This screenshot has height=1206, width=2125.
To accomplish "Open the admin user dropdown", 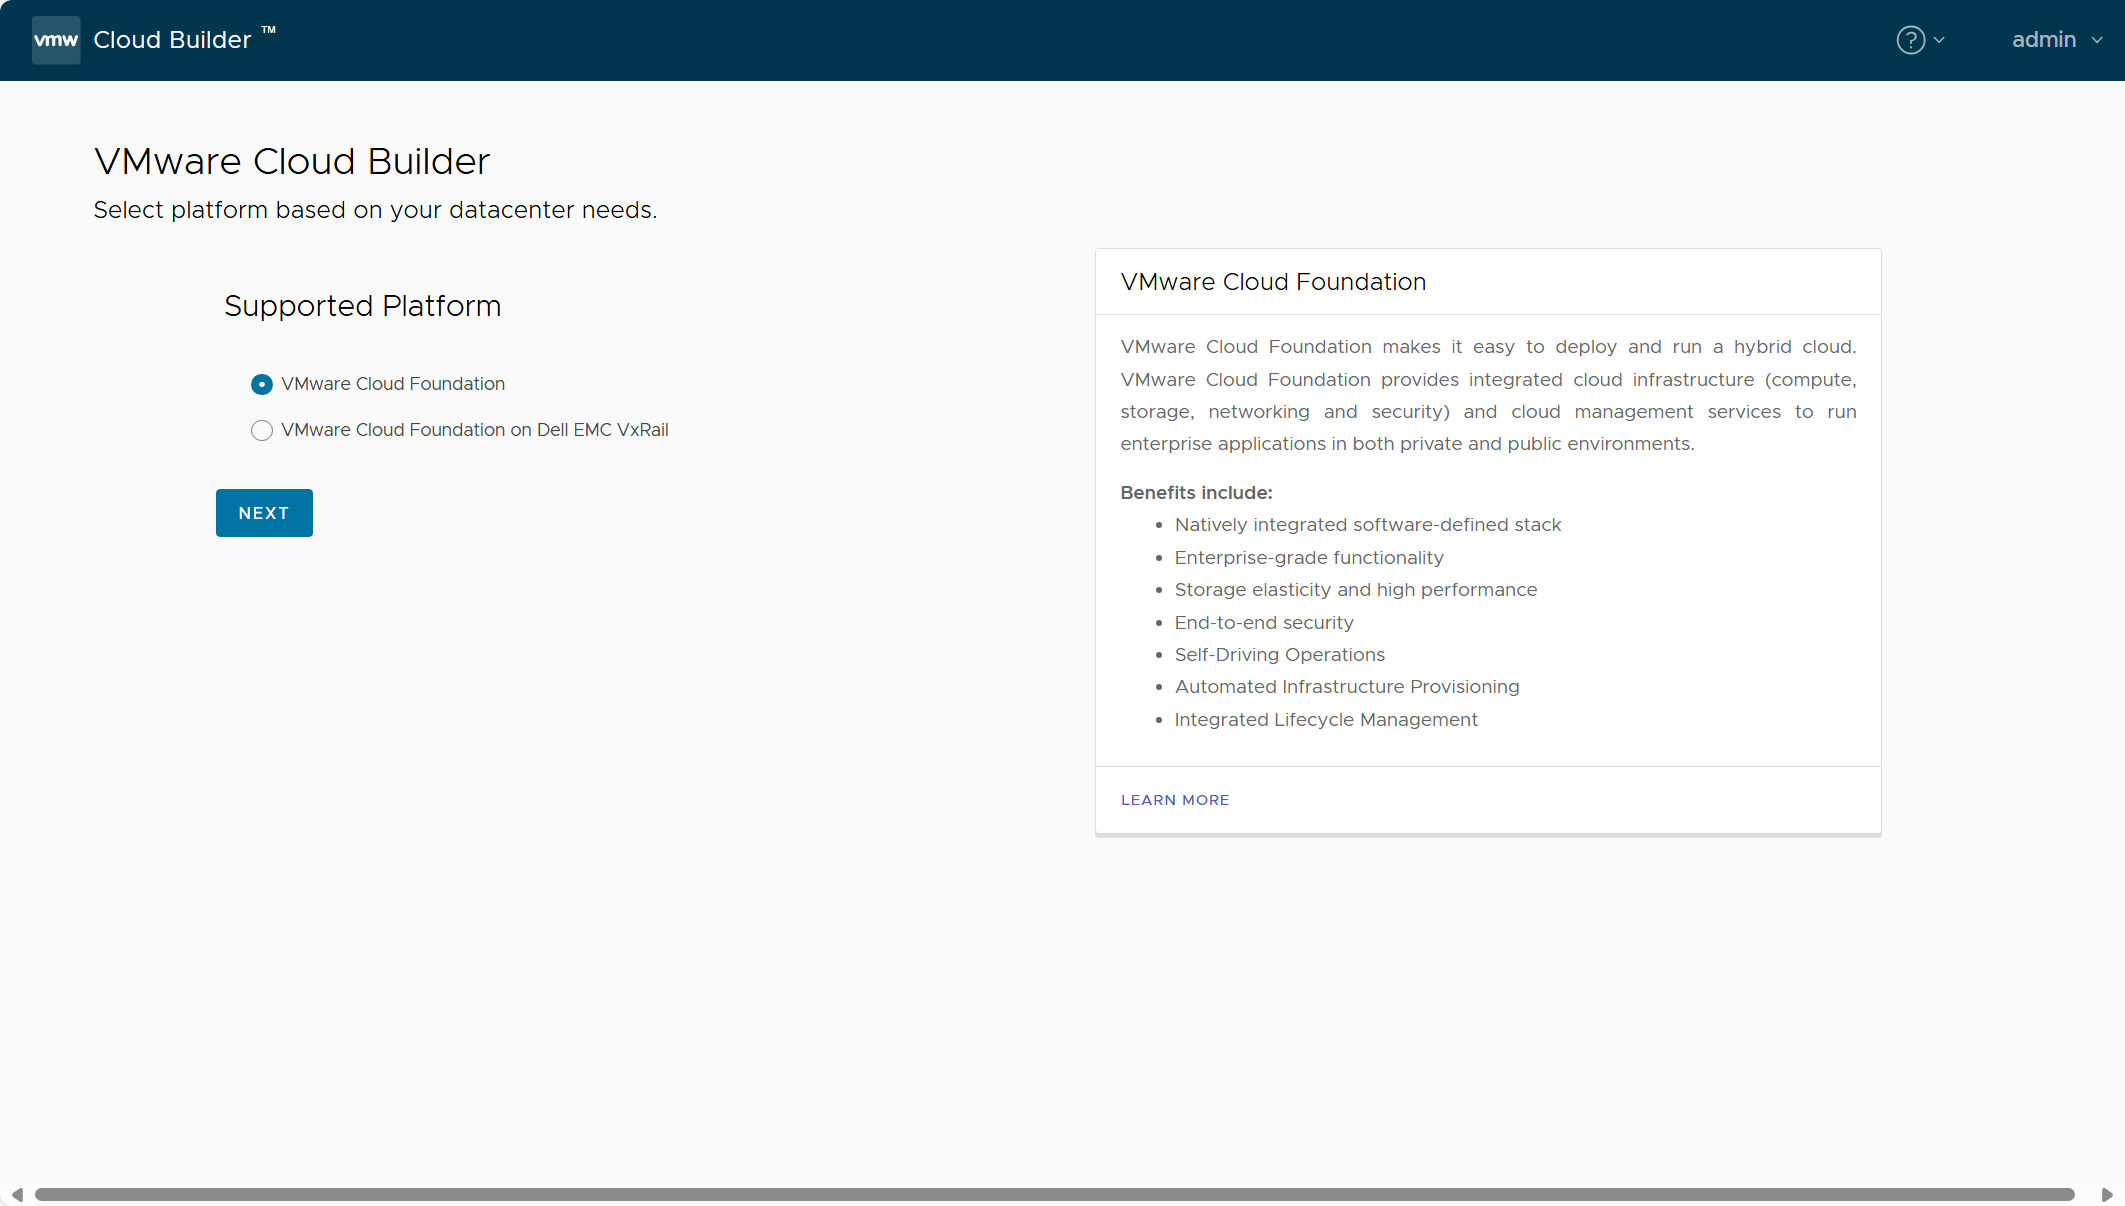I will 2057,40.
